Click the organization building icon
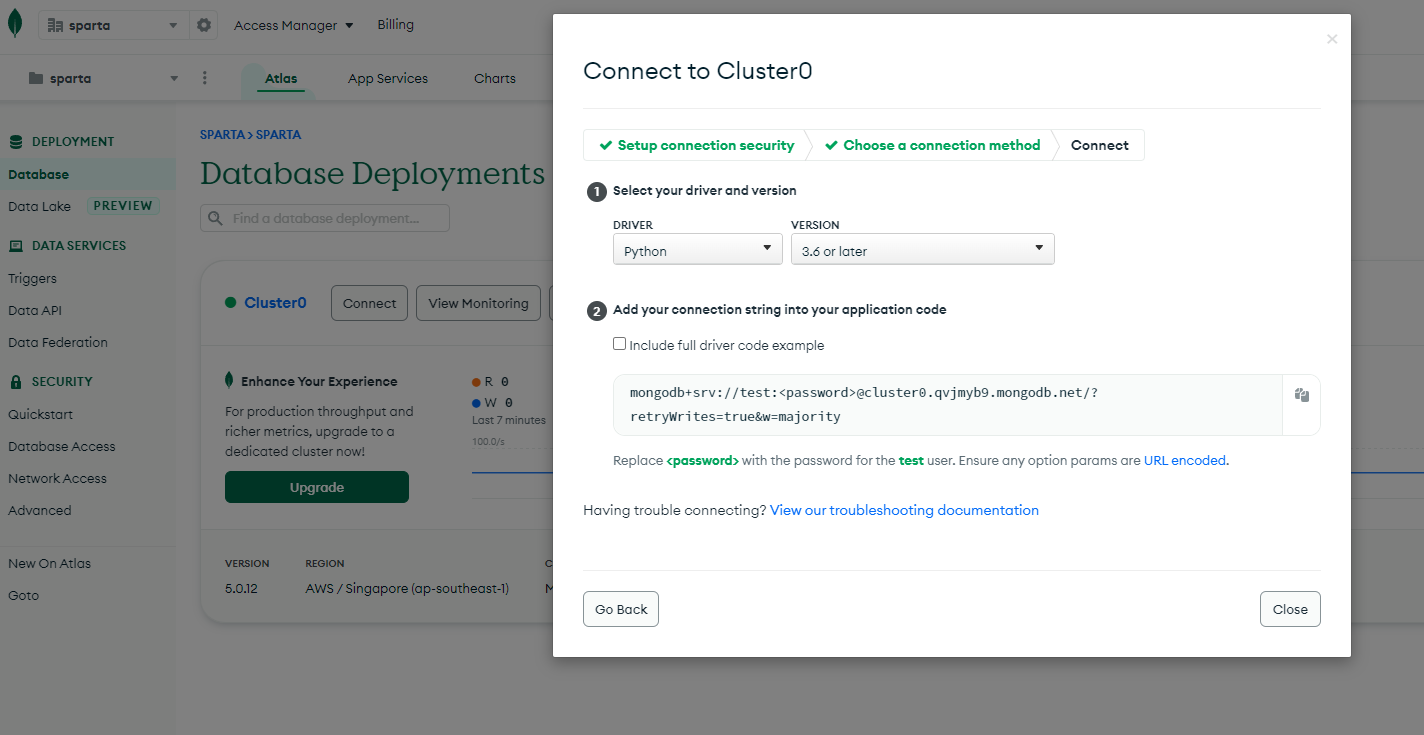 (x=55, y=25)
